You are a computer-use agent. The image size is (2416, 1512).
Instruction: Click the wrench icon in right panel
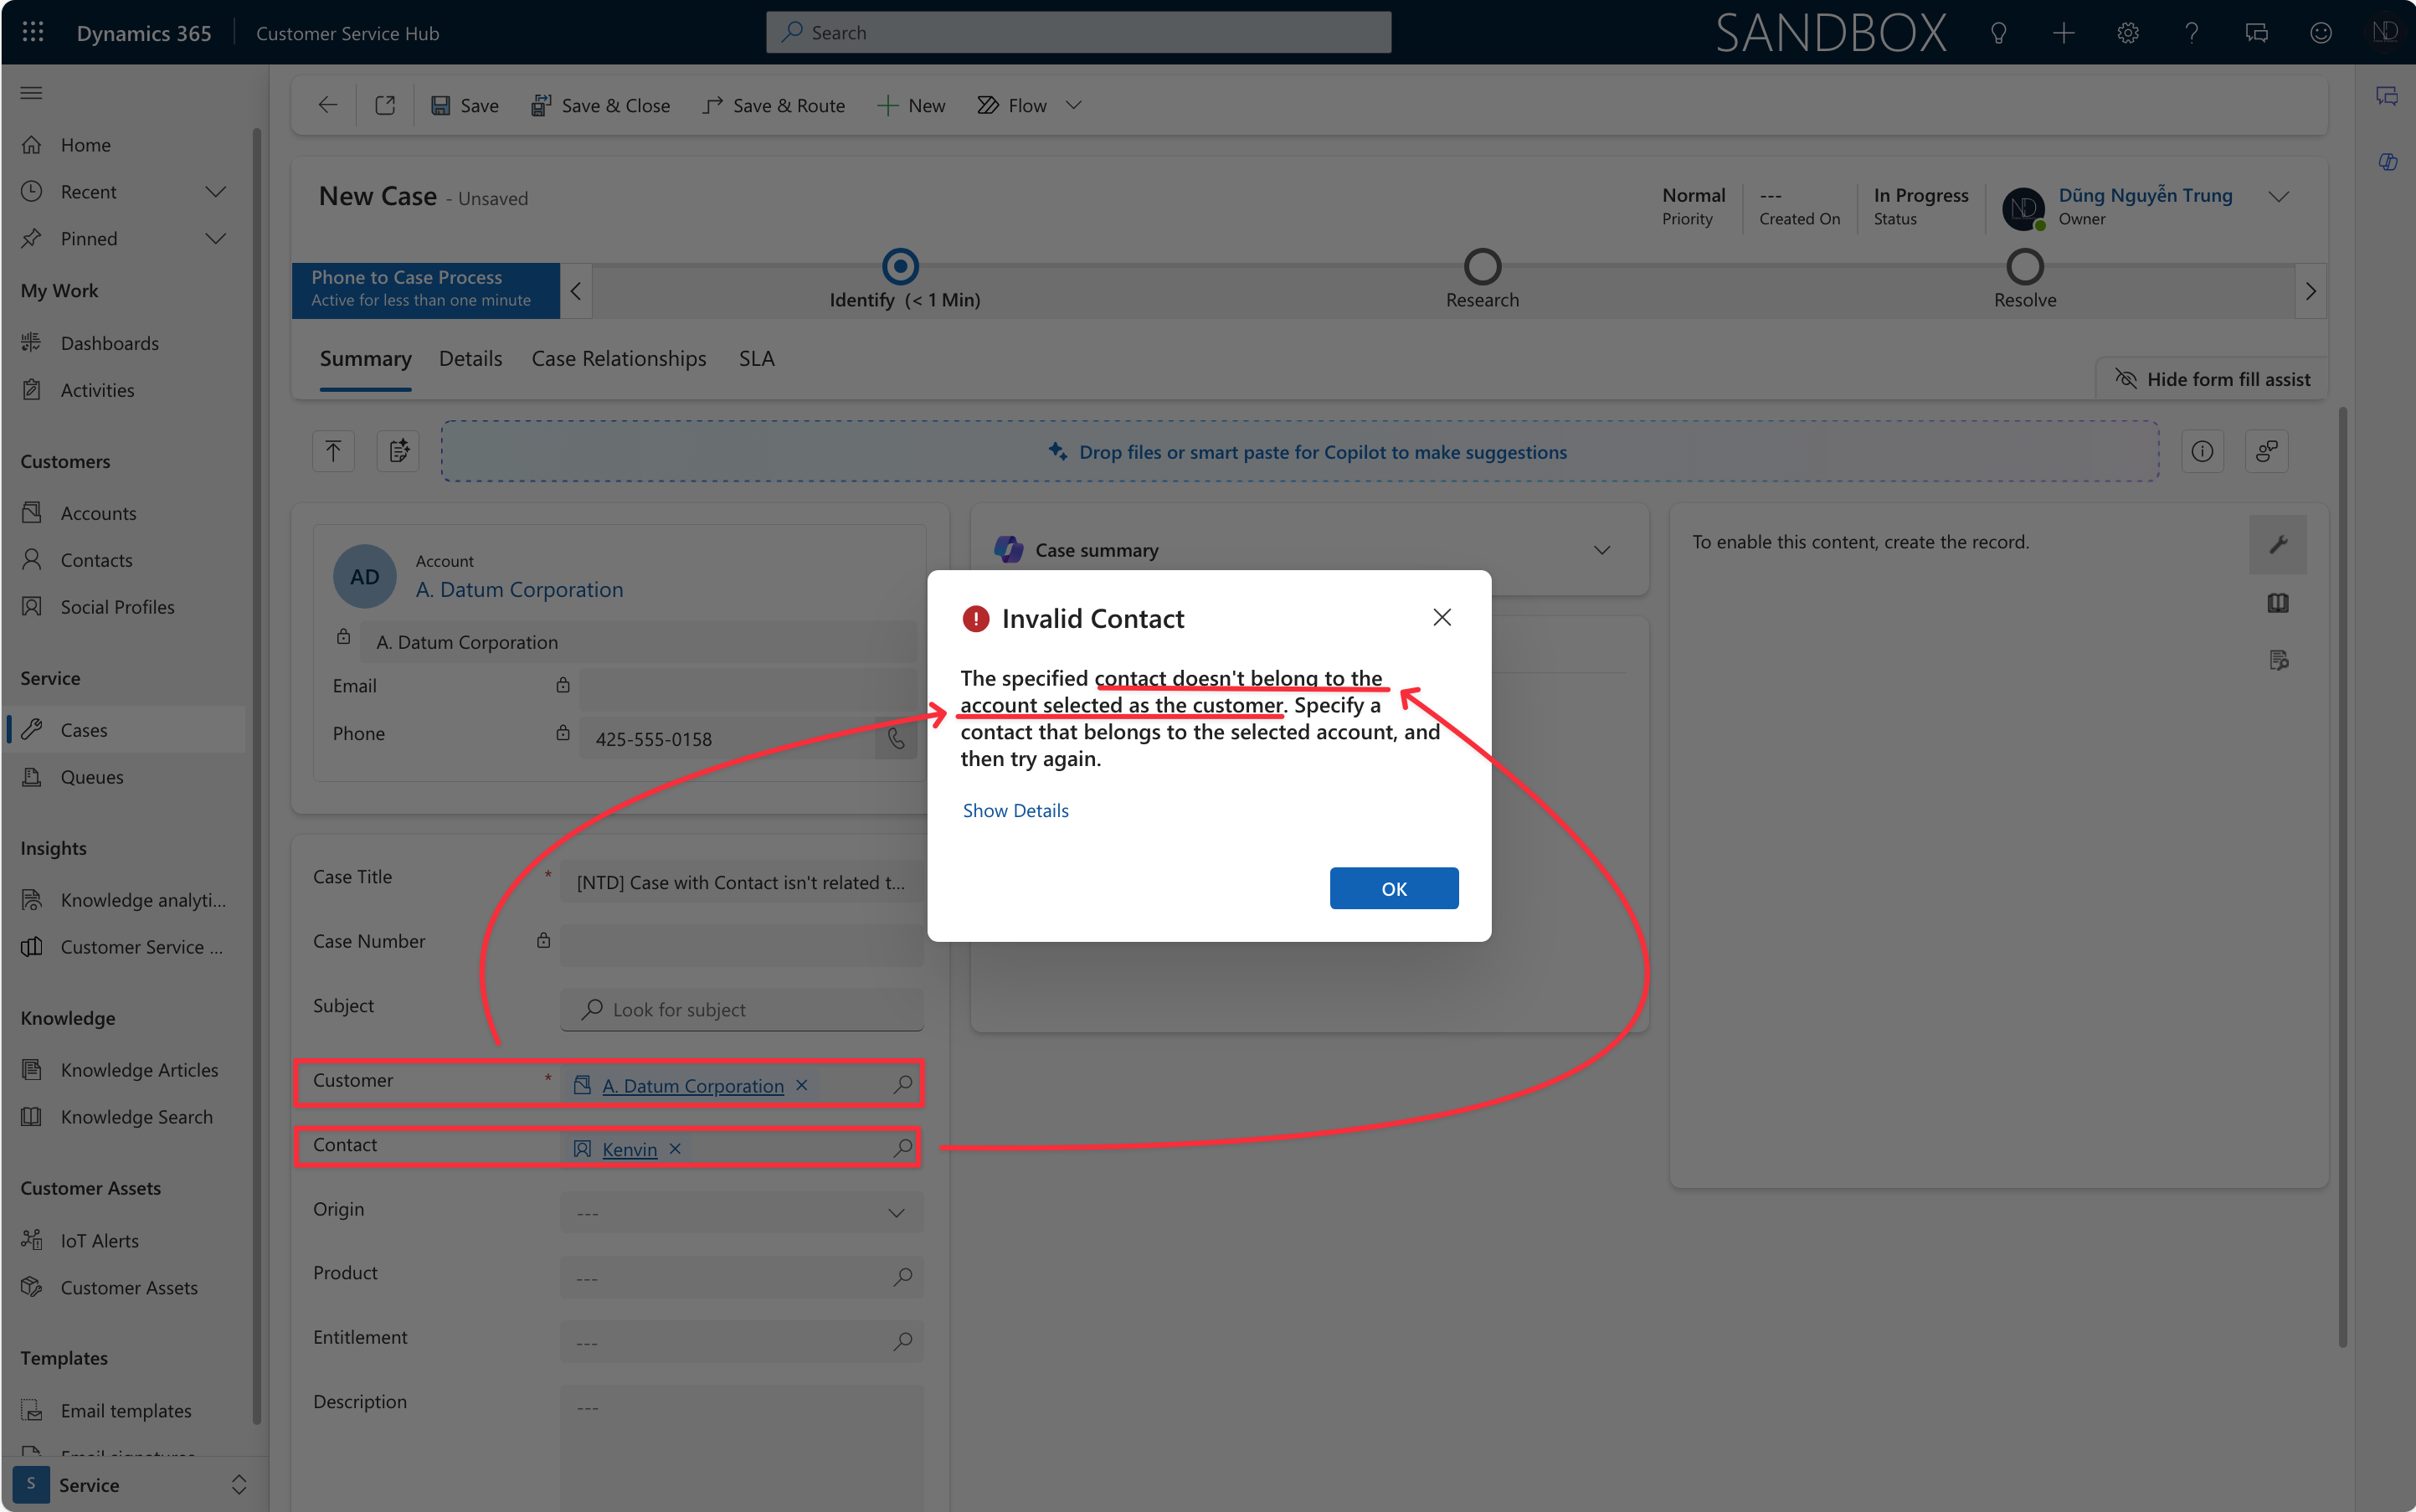point(2278,544)
